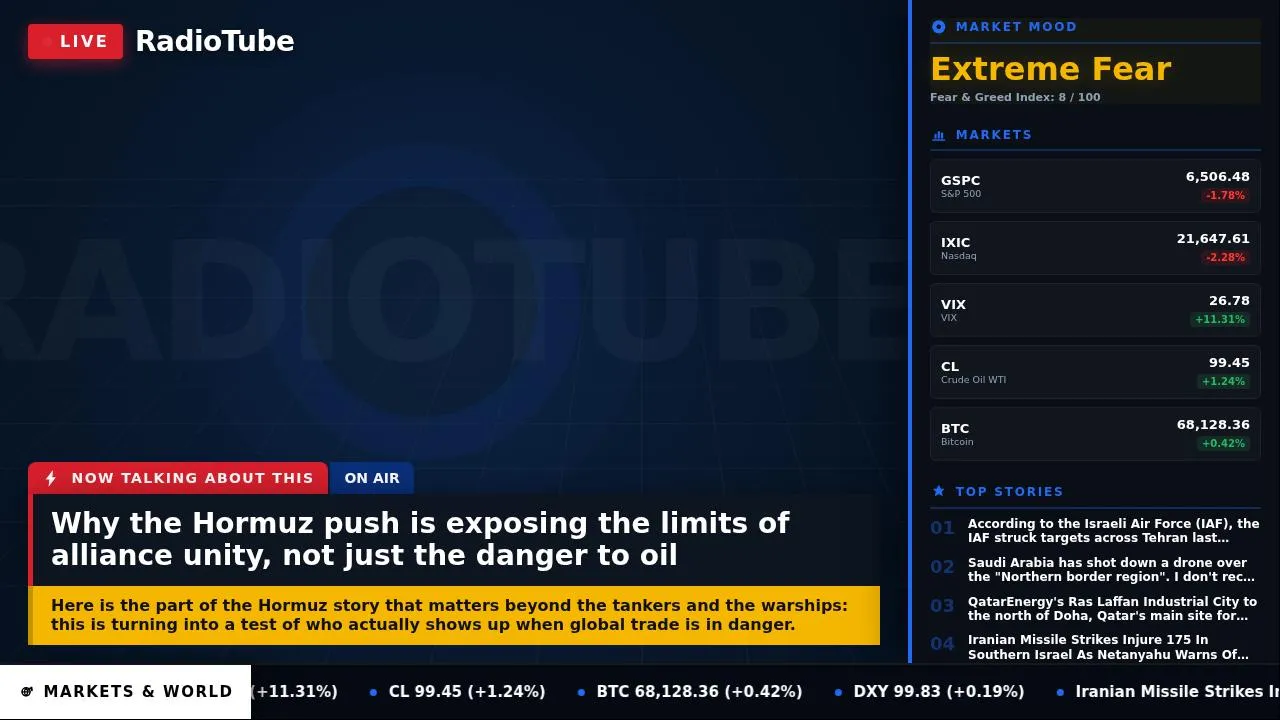Click the TOP STORIES section heading

(x=1009, y=491)
